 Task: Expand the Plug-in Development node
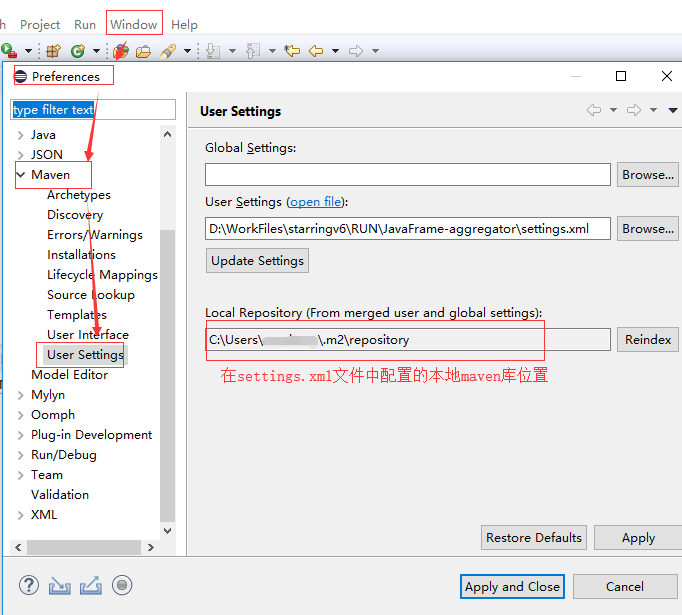tap(20, 435)
